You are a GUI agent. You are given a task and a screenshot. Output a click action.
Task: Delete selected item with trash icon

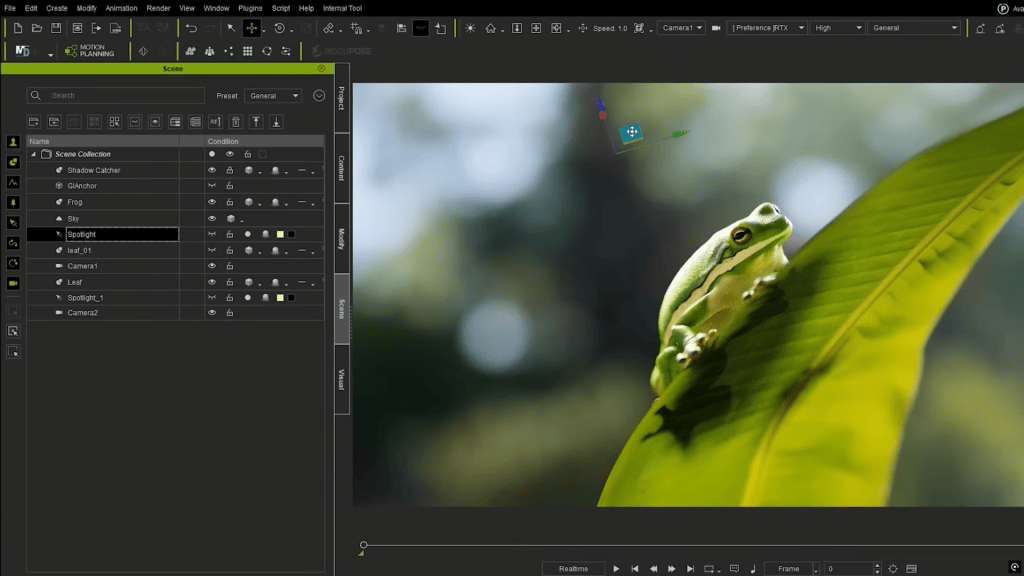(x=236, y=122)
